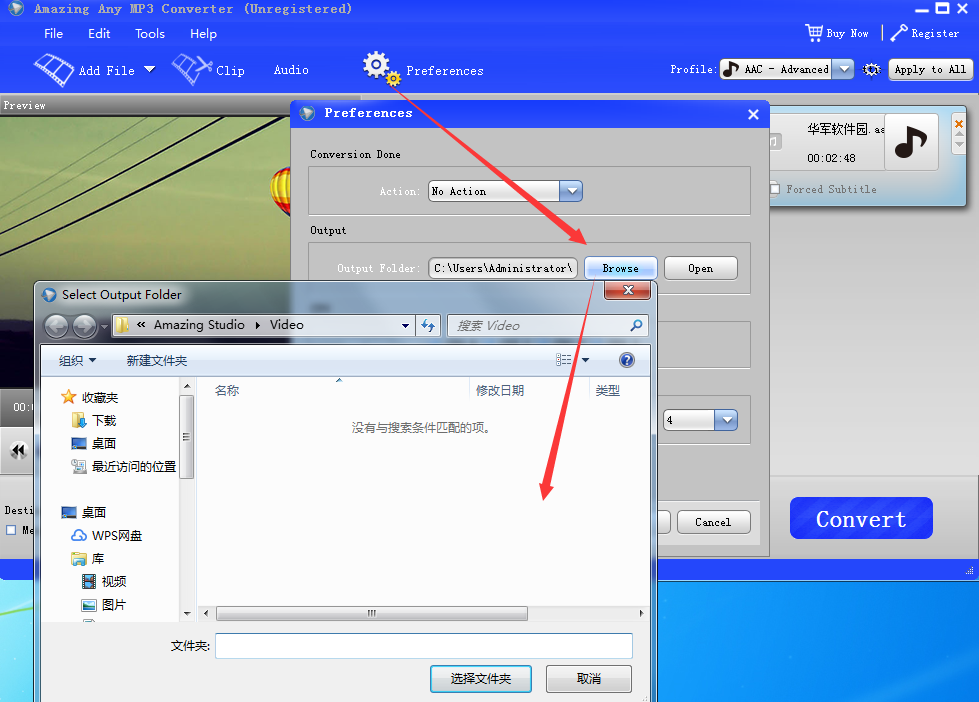The width and height of the screenshot is (979, 702).
Task: Open the No Action dropdown in Preferences
Action: [x=571, y=191]
